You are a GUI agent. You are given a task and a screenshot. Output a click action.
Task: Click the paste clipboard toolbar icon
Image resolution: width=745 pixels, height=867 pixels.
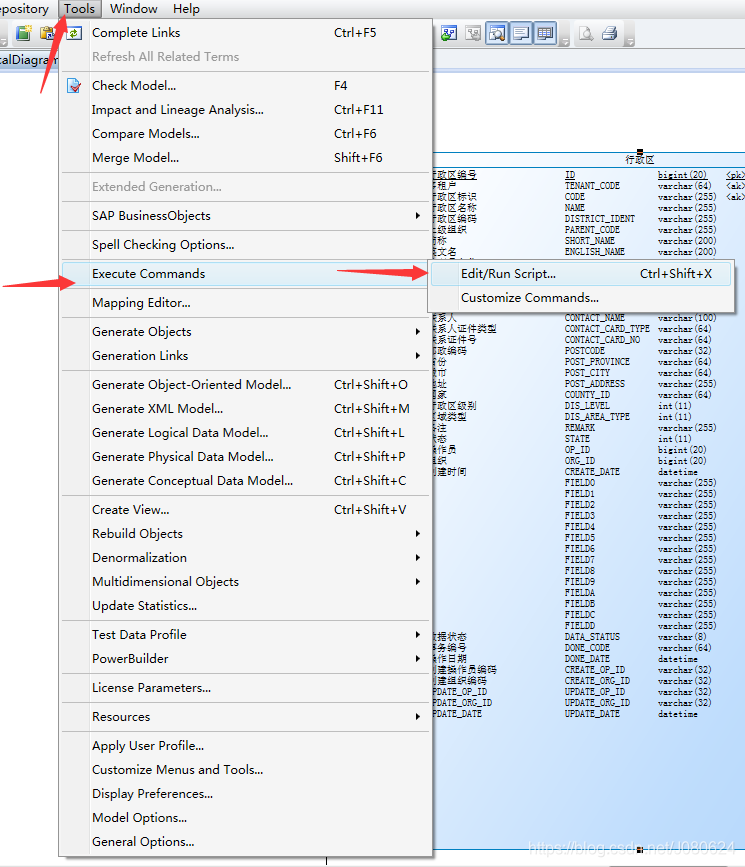(48, 34)
